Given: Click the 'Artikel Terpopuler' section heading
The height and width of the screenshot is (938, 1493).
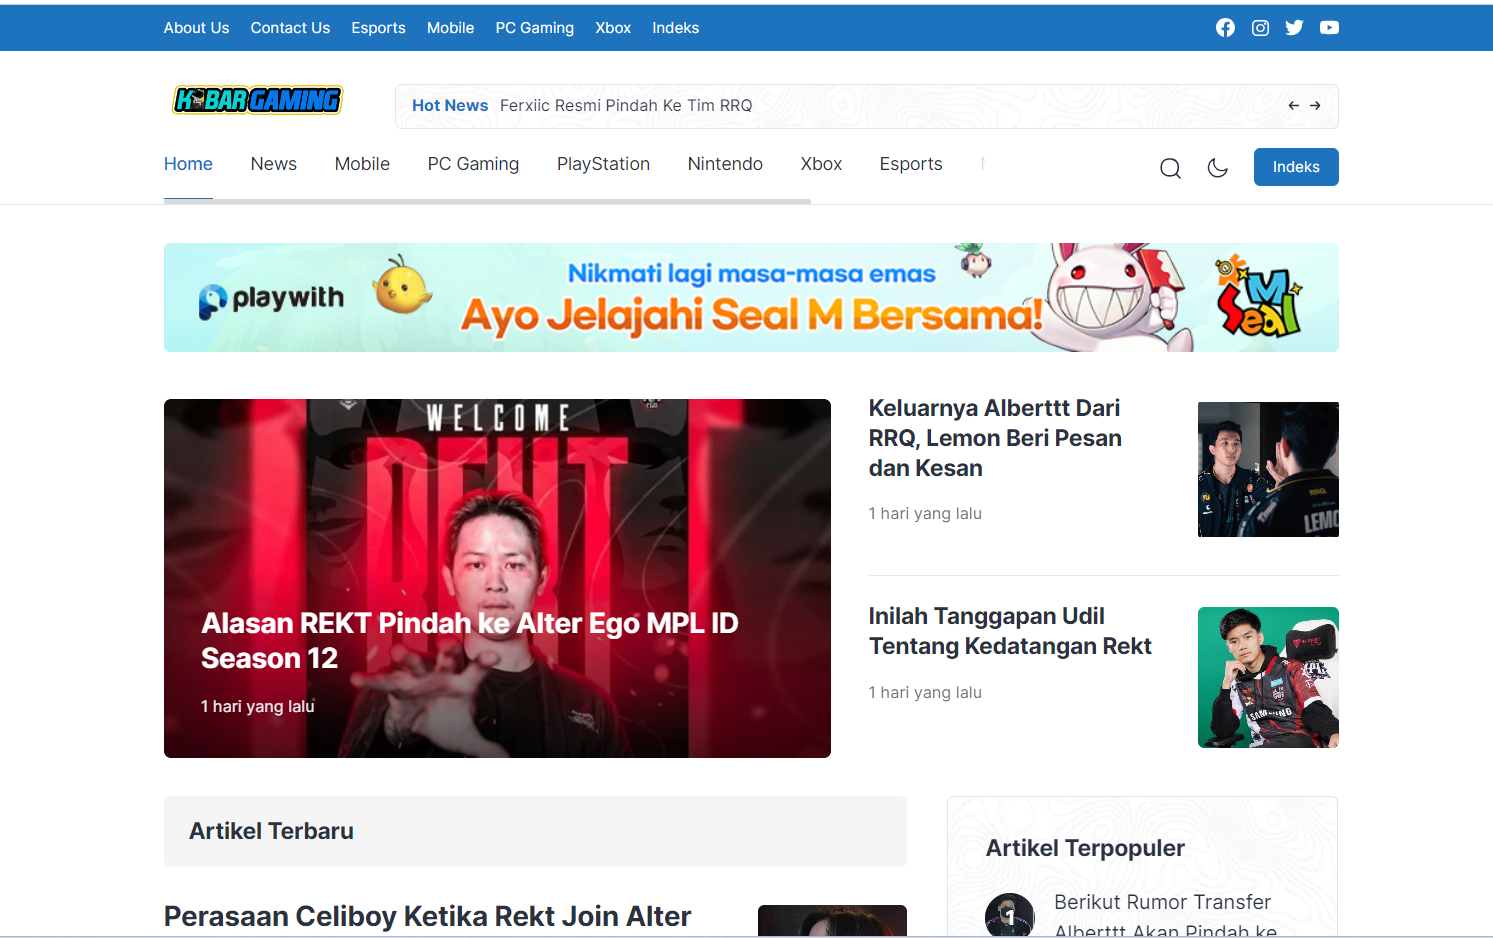Looking at the screenshot, I should (1085, 848).
